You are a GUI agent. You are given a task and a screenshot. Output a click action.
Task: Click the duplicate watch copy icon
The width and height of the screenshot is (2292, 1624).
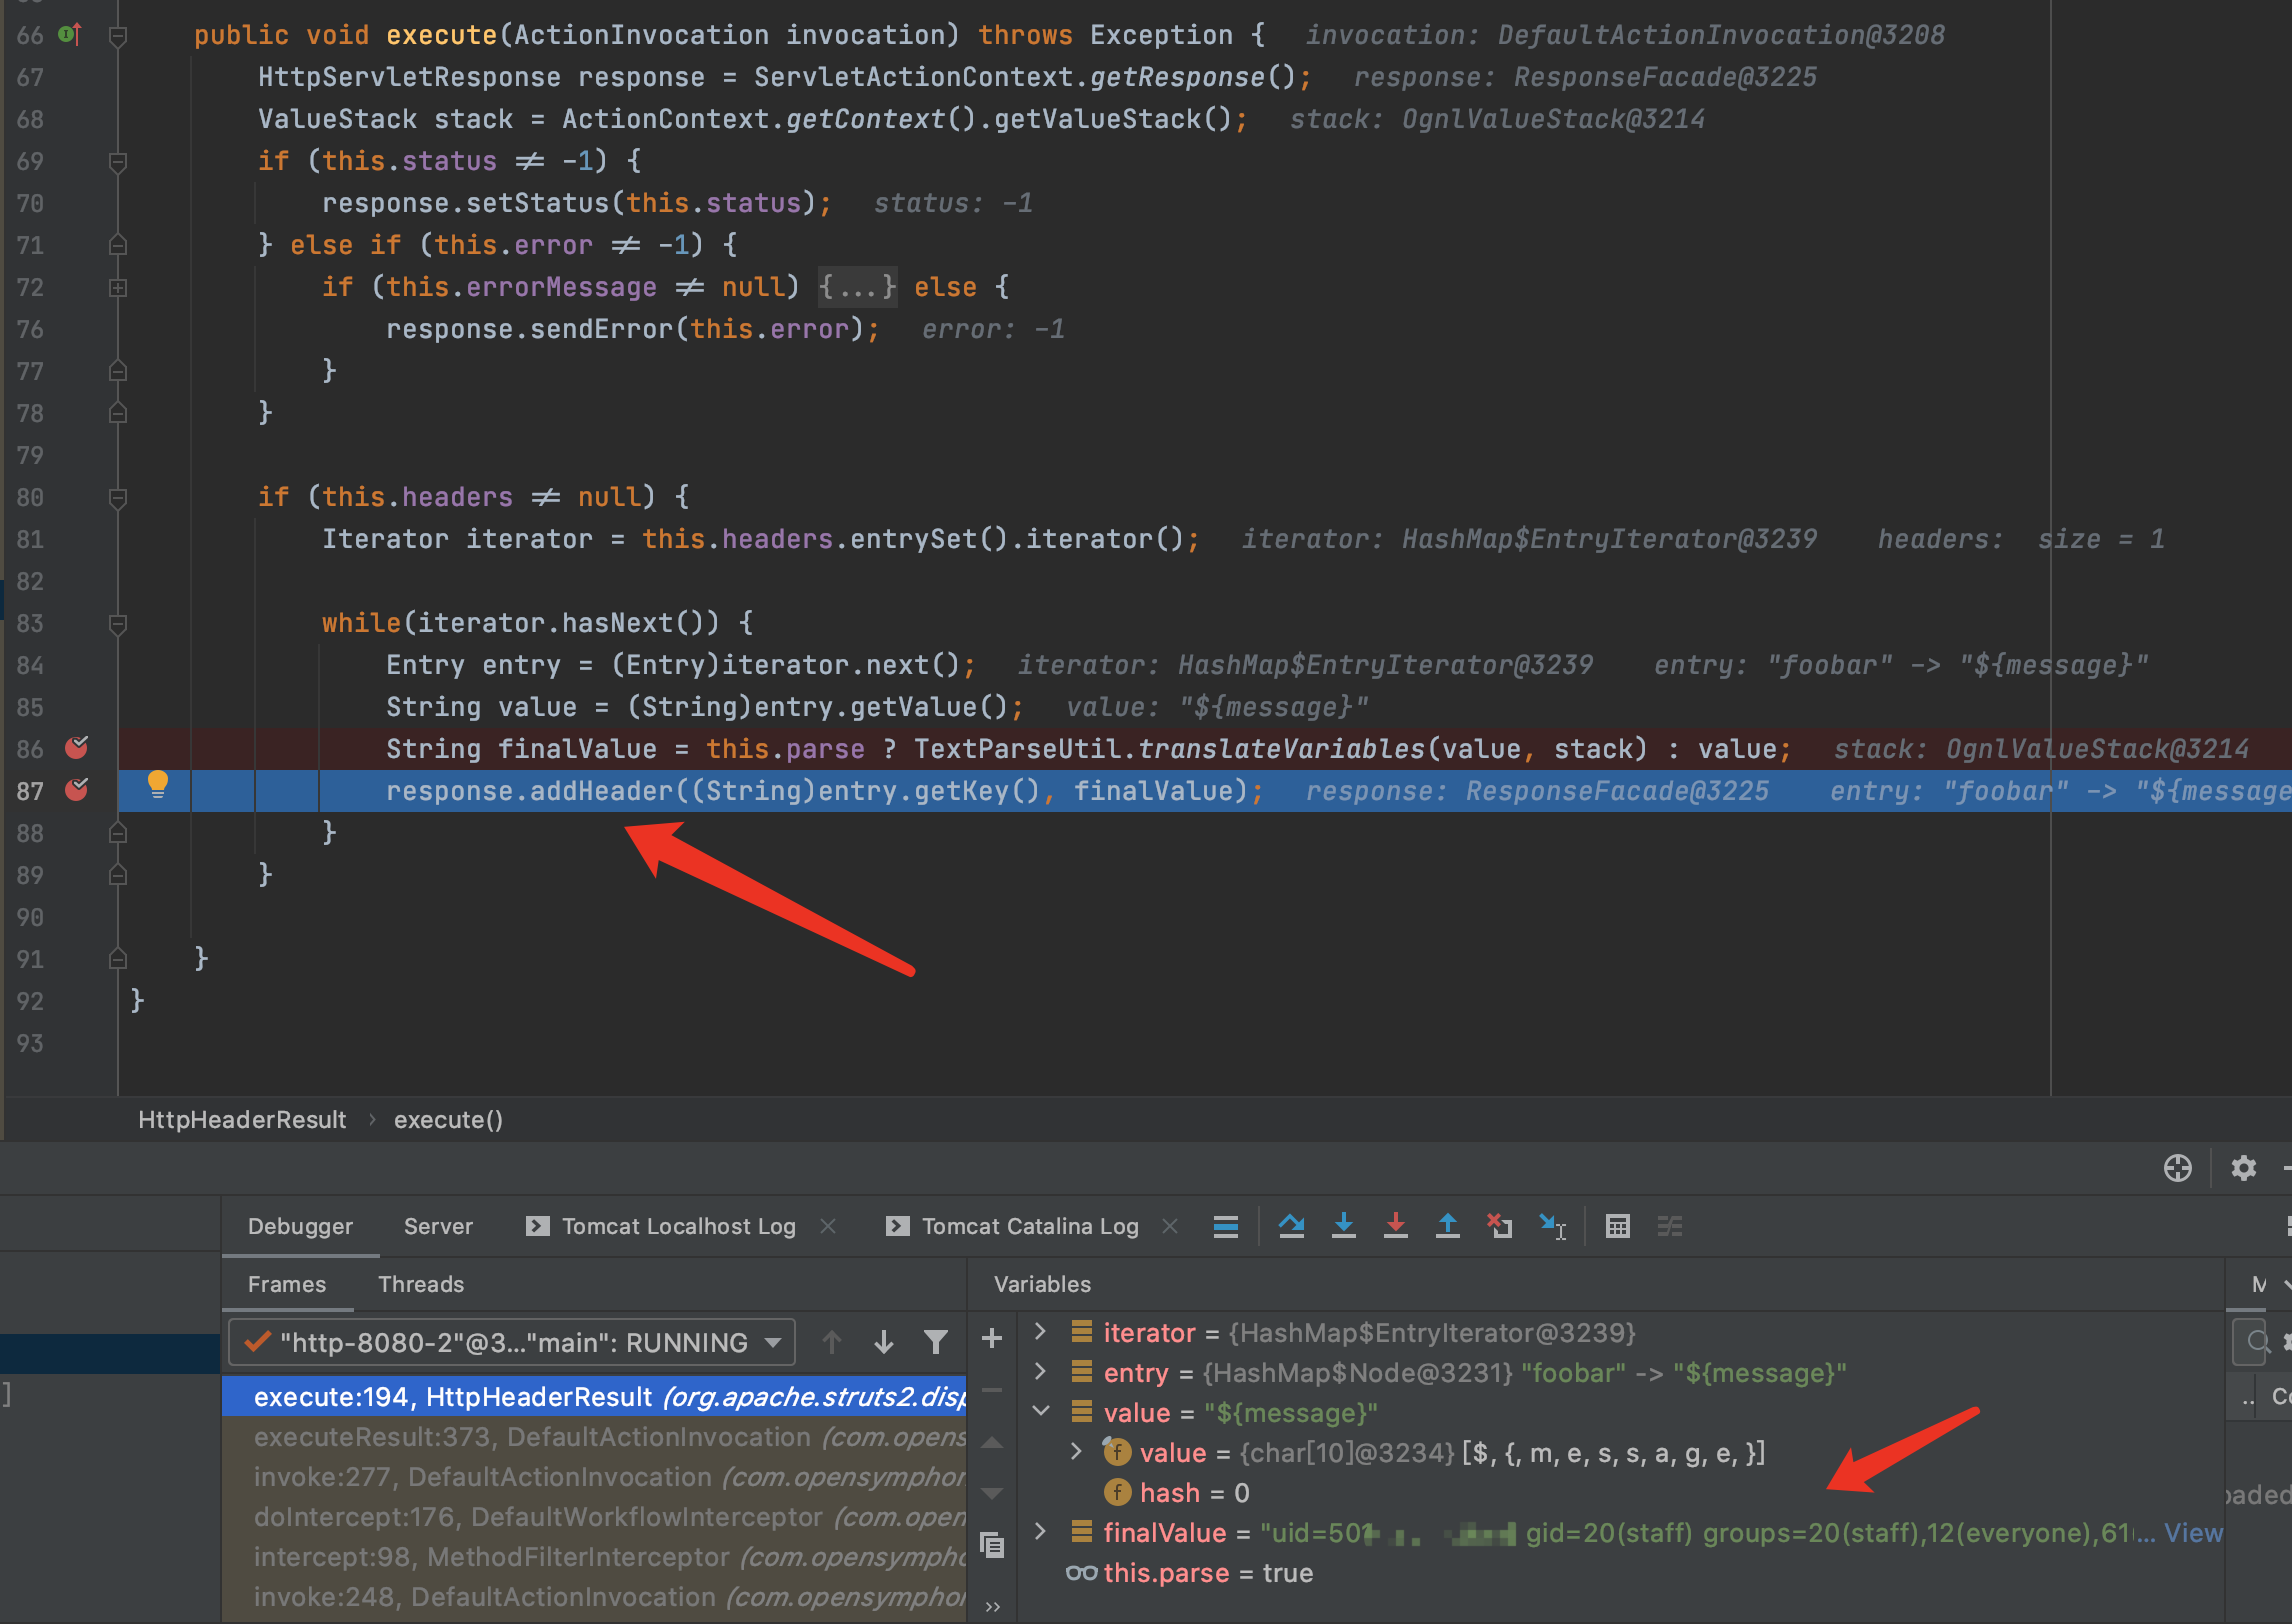tap(992, 1545)
